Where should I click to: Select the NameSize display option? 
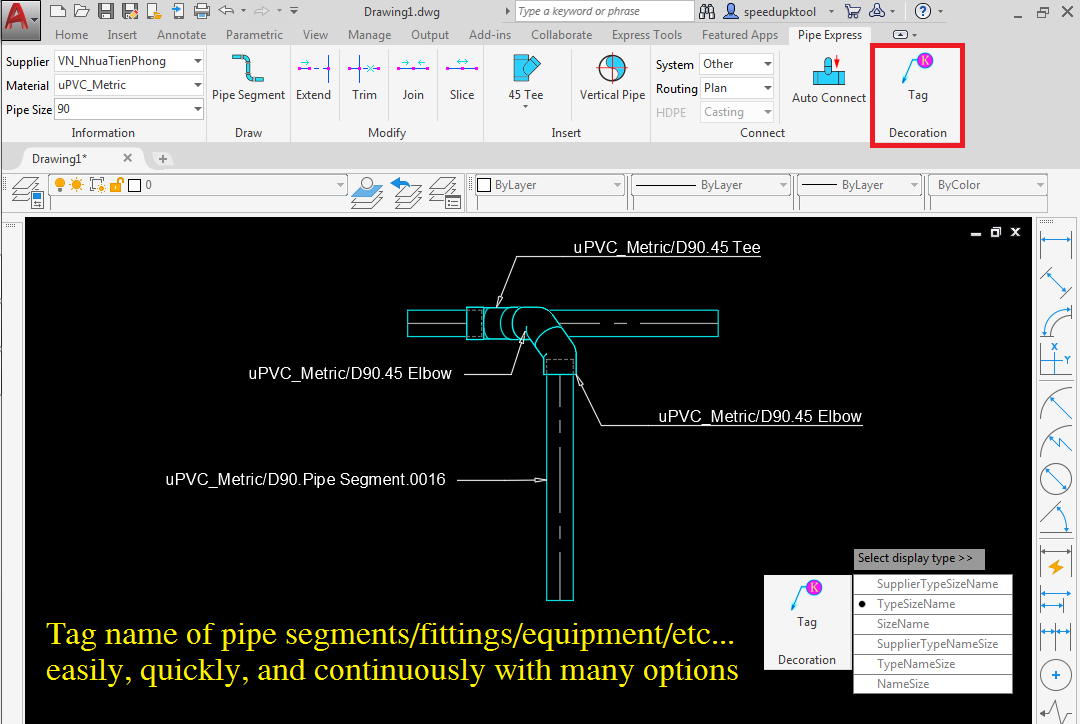click(933, 683)
